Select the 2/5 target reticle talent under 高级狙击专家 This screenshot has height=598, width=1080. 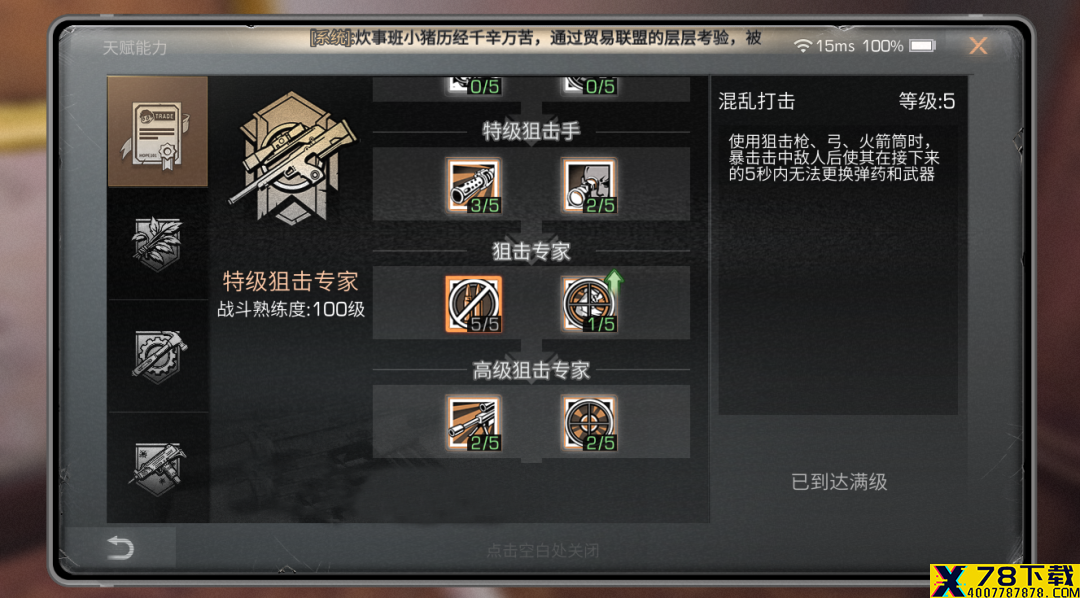589,423
